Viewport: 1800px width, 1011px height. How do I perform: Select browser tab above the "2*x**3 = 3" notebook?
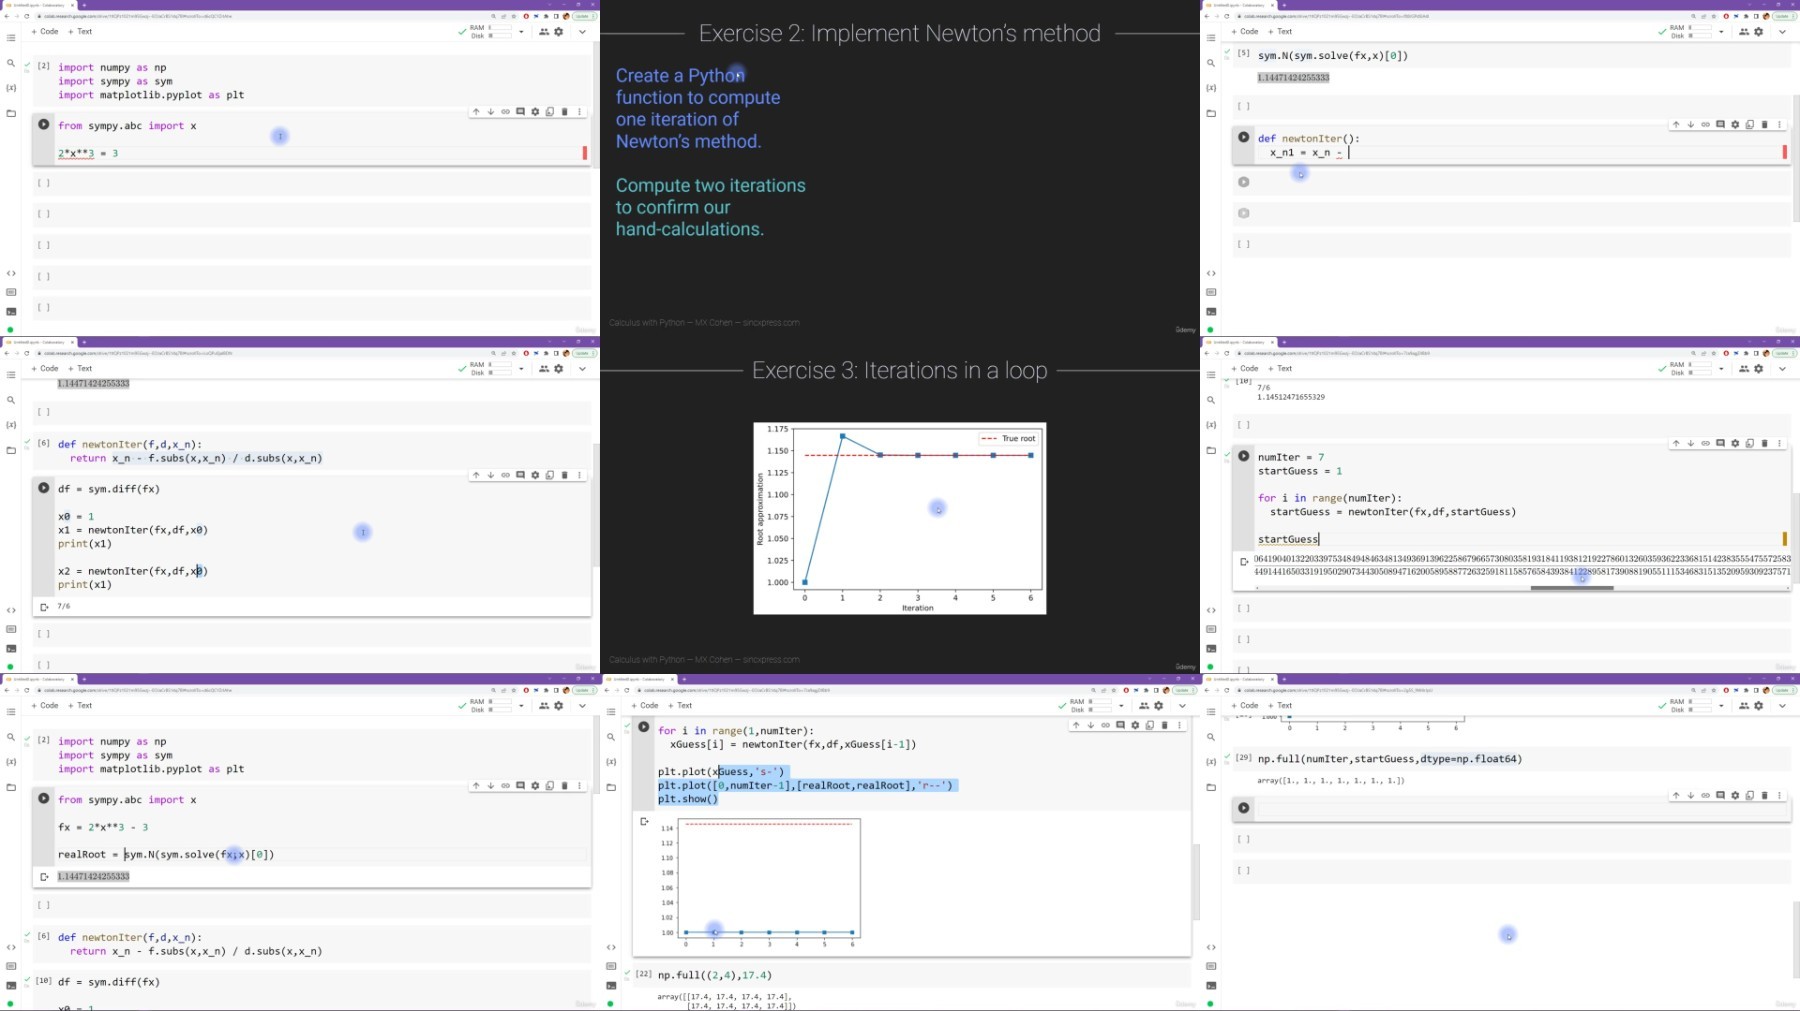(x=38, y=5)
